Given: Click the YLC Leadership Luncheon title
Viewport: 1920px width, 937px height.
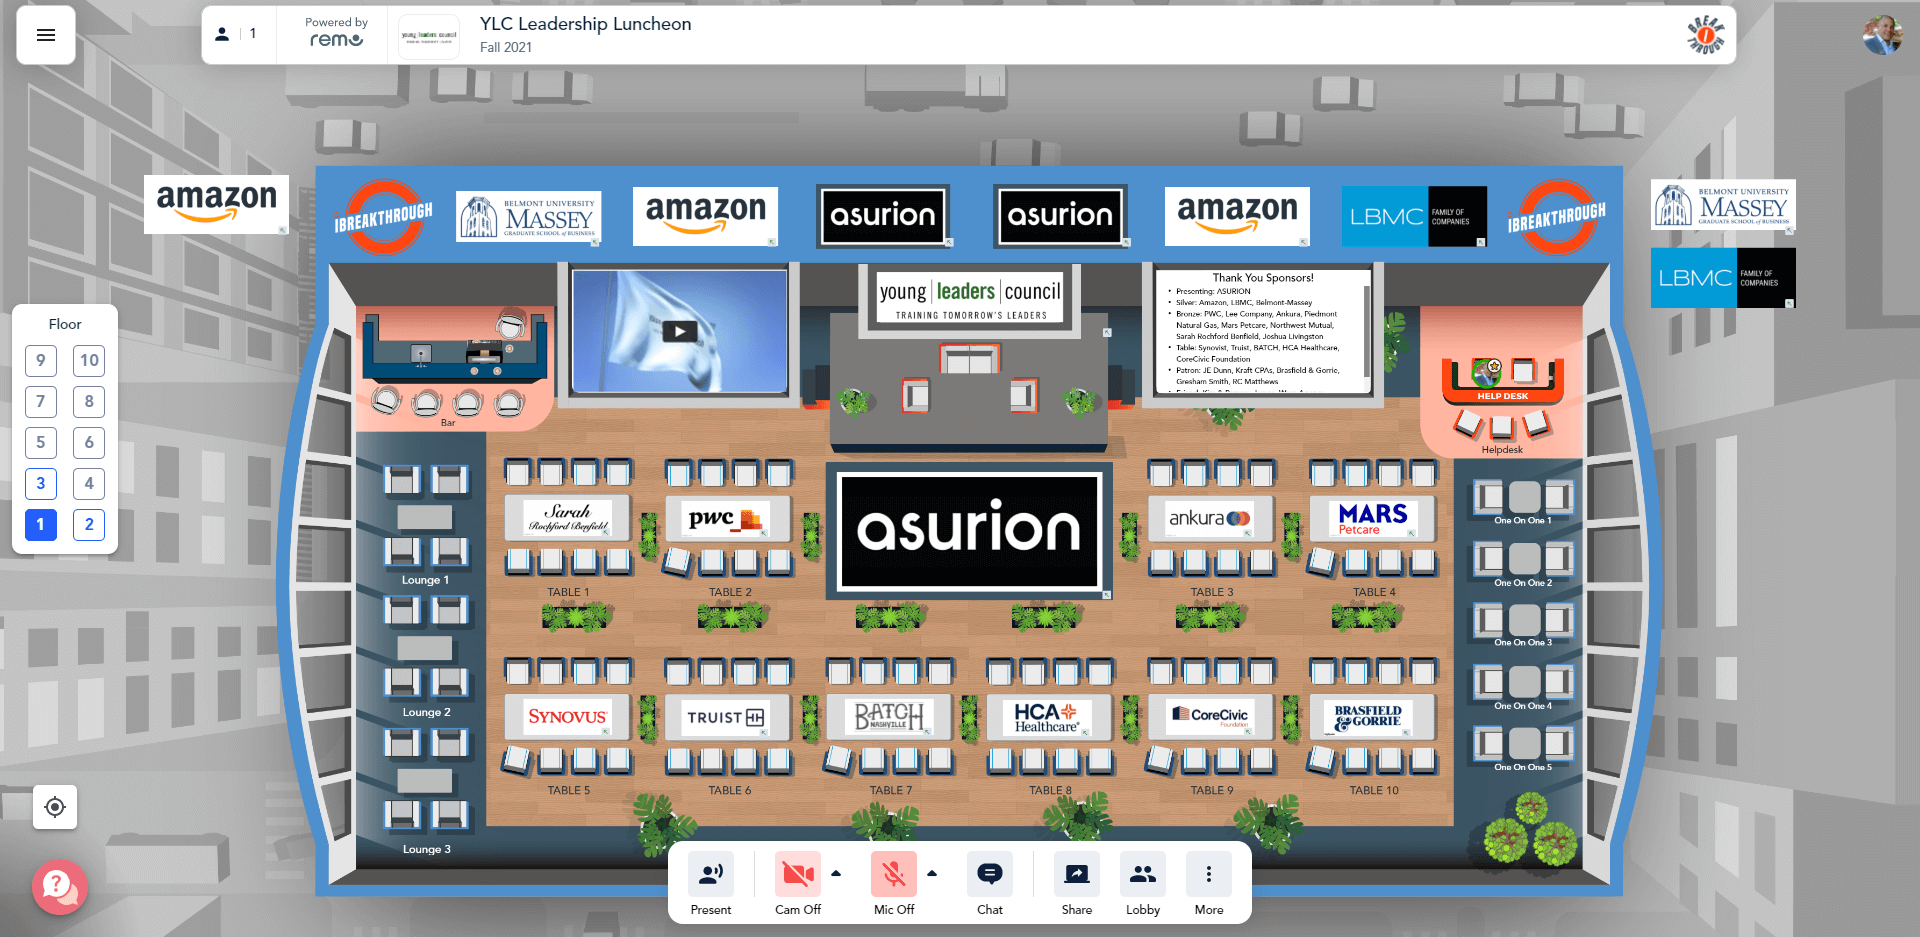Looking at the screenshot, I should click(x=585, y=24).
